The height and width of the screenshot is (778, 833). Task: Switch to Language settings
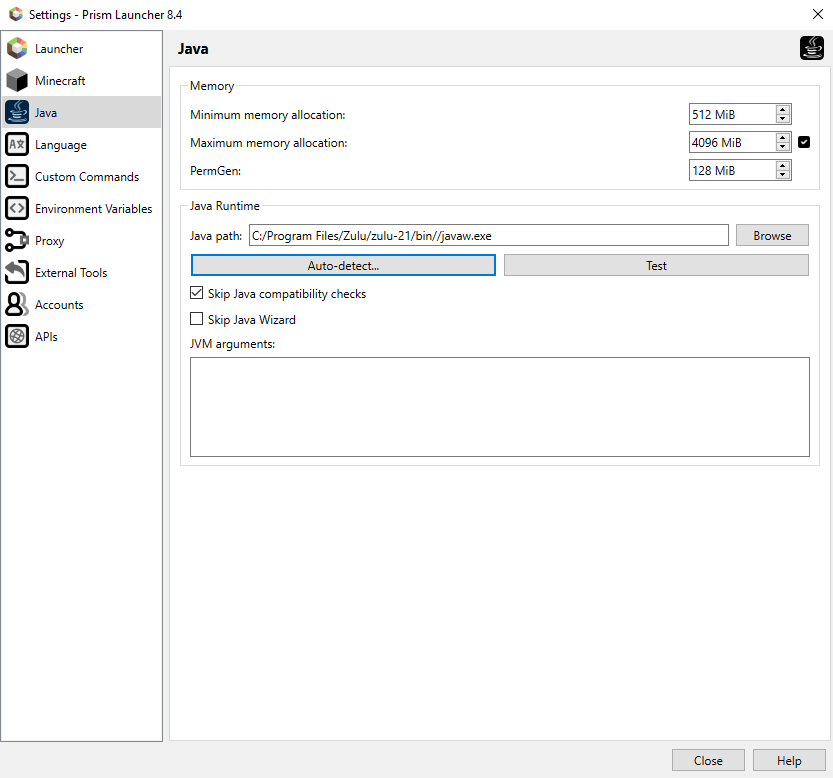(x=82, y=145)
